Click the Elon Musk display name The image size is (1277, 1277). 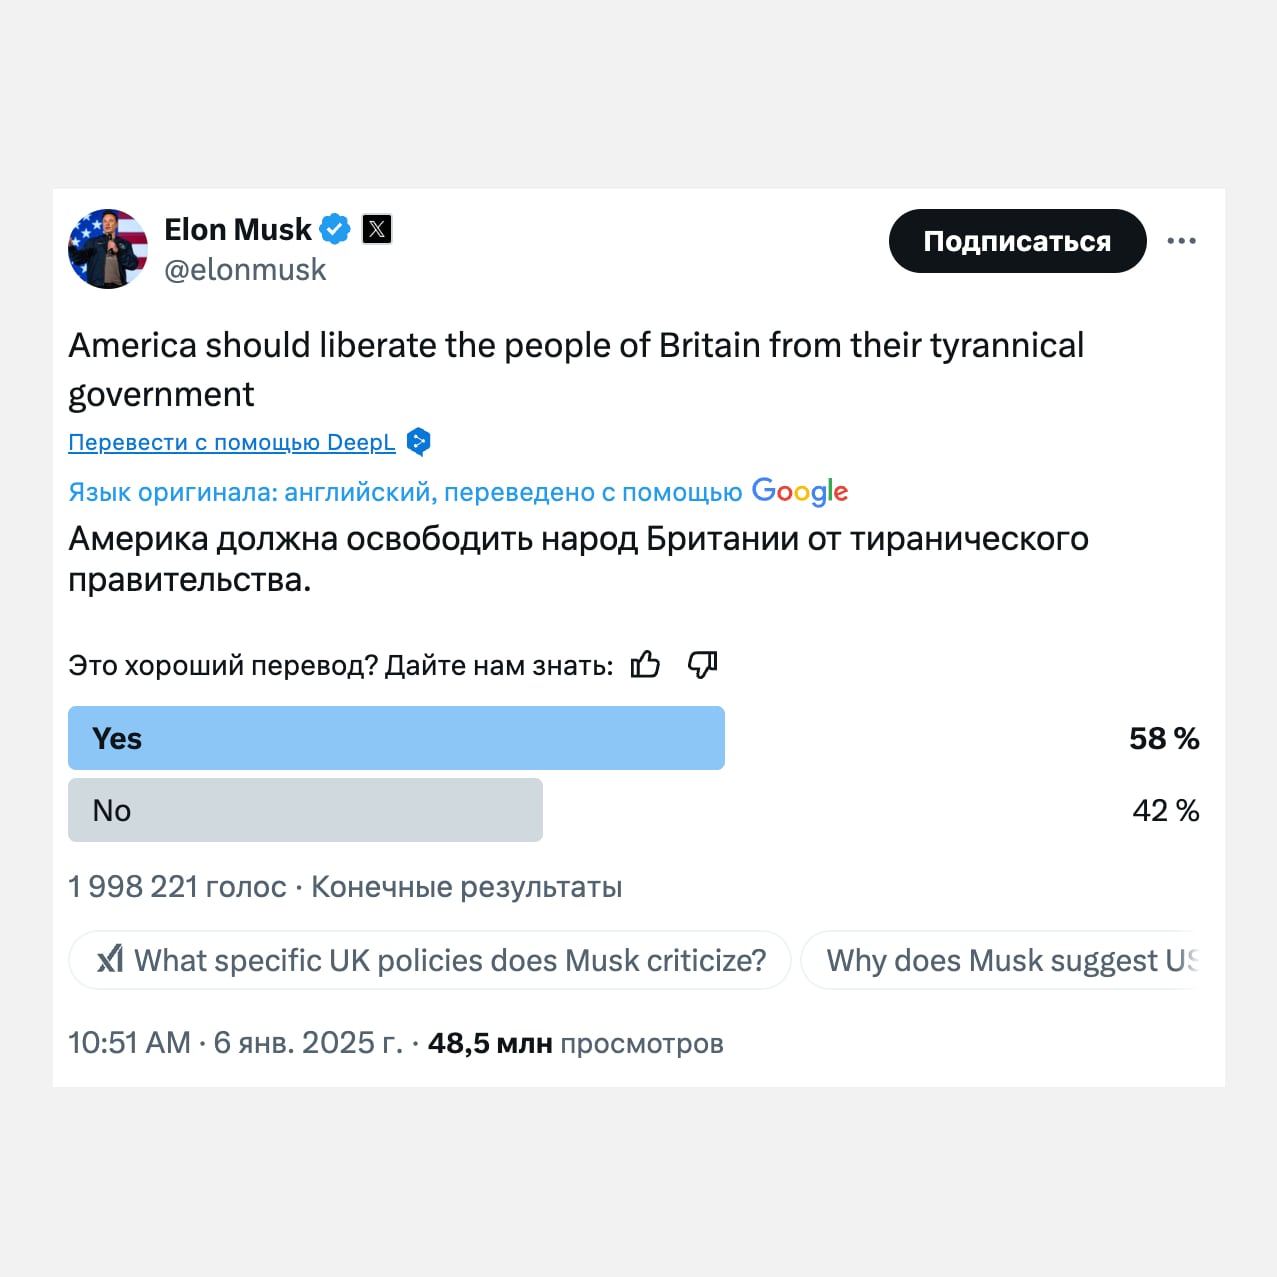(237, 230)
